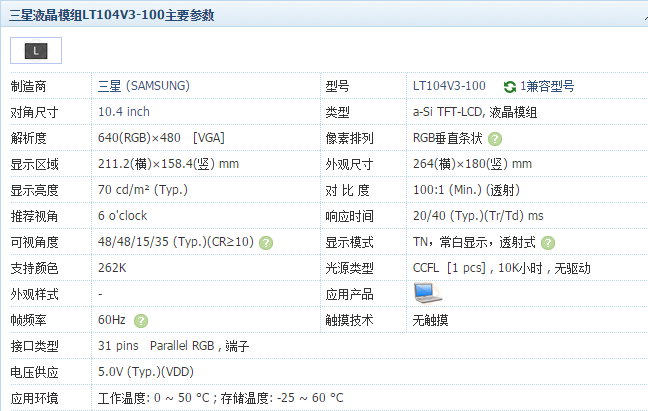This screenshot has width=648, height=411.
Task: Click the laptop icon in 应用产品 row
Action: [427, 293]
